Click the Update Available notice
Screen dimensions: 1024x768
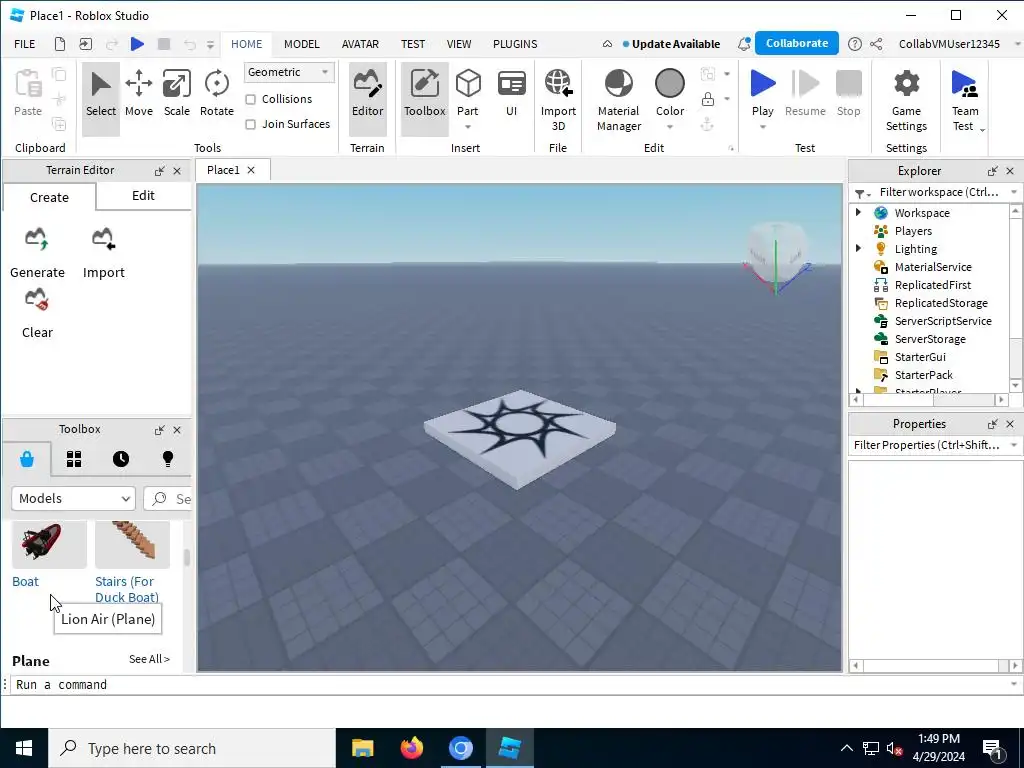671,44
